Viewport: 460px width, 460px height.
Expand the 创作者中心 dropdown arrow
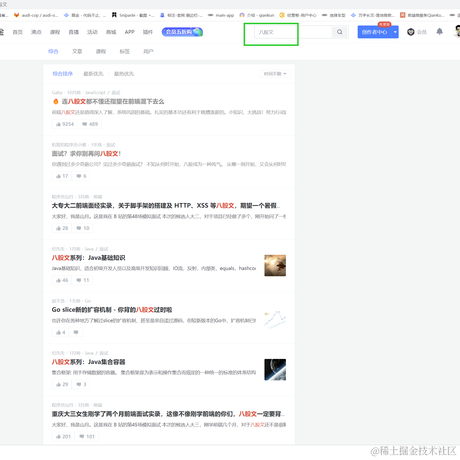pos(395,32)
